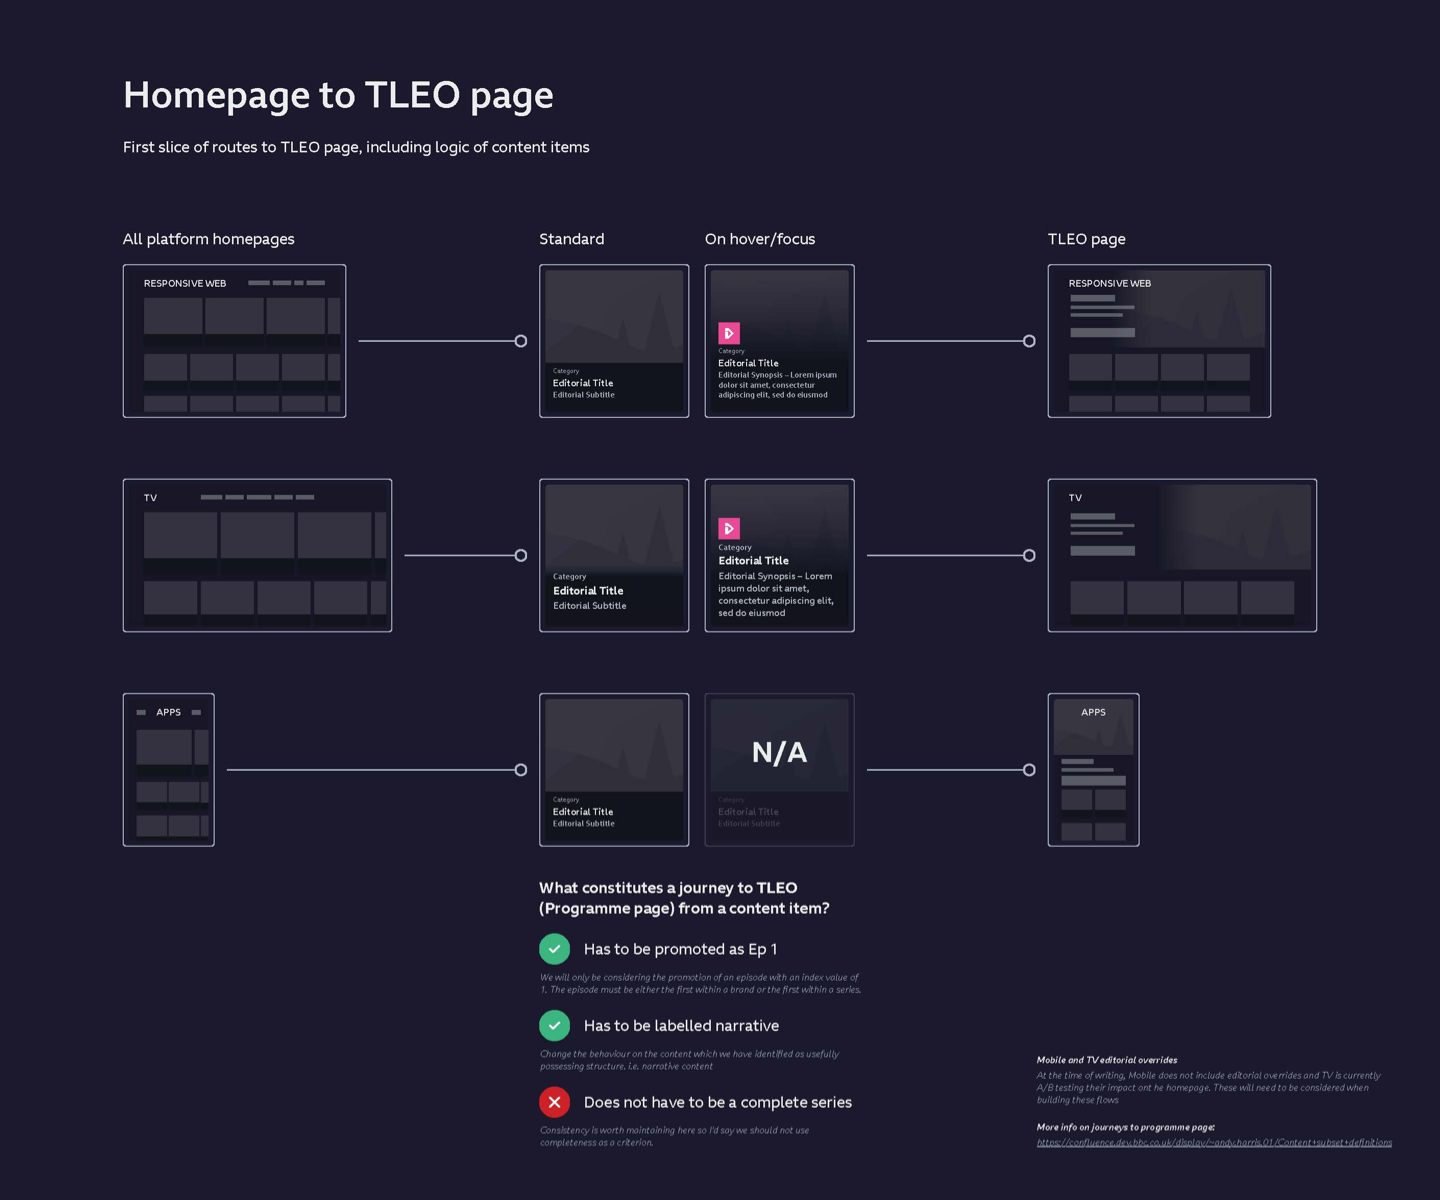Click the connector endpoint circle left of Responsive Web standard card

521,341
